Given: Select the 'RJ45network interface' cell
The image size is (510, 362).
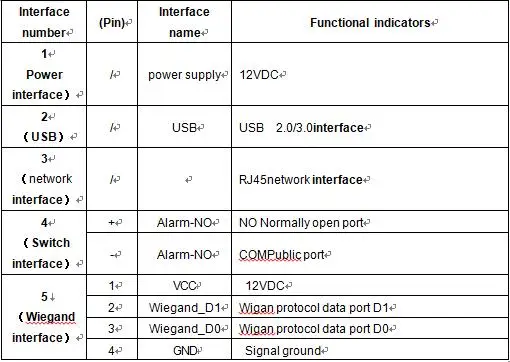Looking at the screenshot, I should tap(370, 179).
